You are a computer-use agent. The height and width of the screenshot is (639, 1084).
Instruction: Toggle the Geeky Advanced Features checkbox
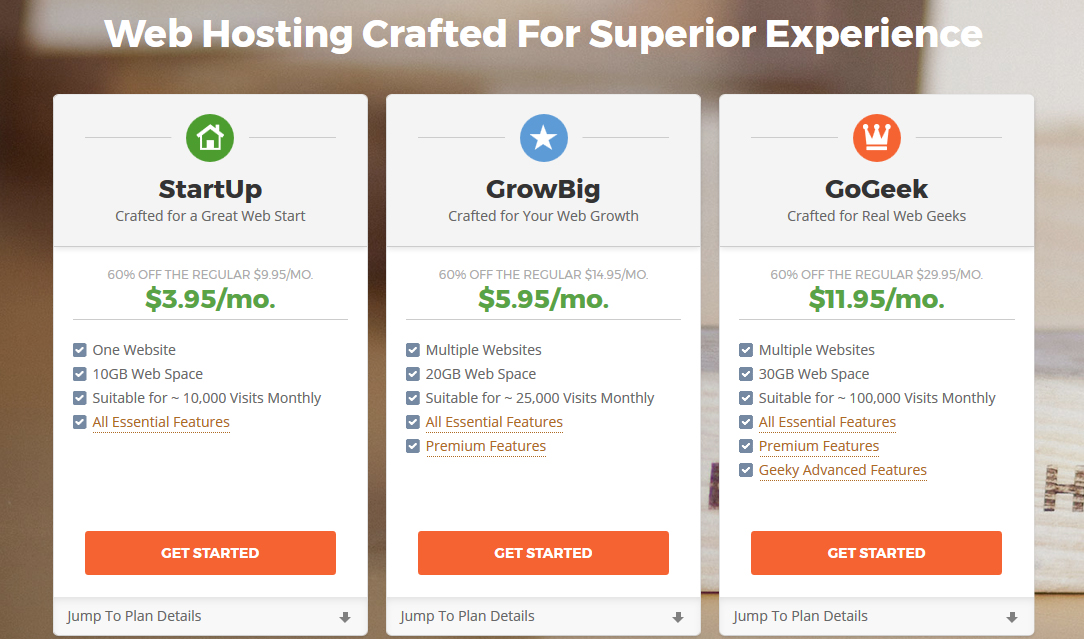746,470
